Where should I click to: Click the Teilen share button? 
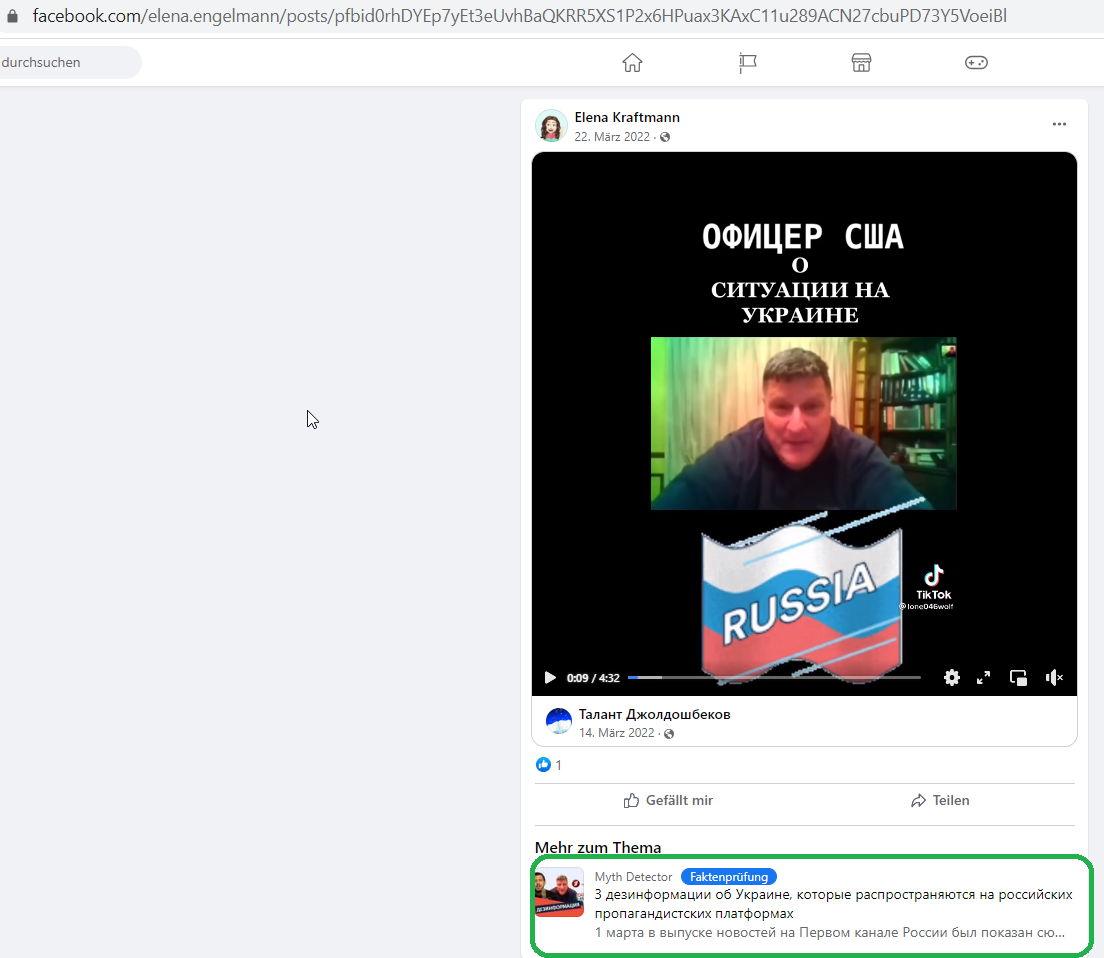pyautogui.click(x=940, y=800)
